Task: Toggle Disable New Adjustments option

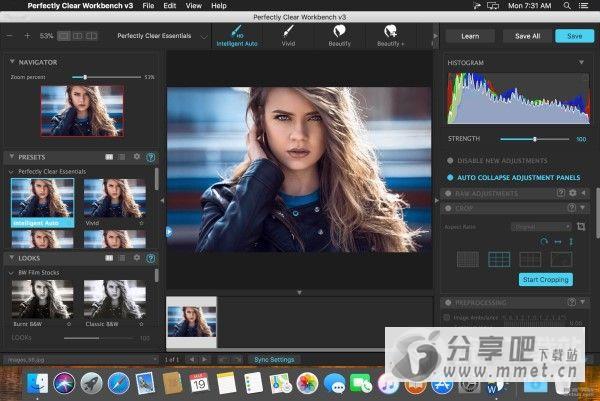Action: (x=450, y=161)
